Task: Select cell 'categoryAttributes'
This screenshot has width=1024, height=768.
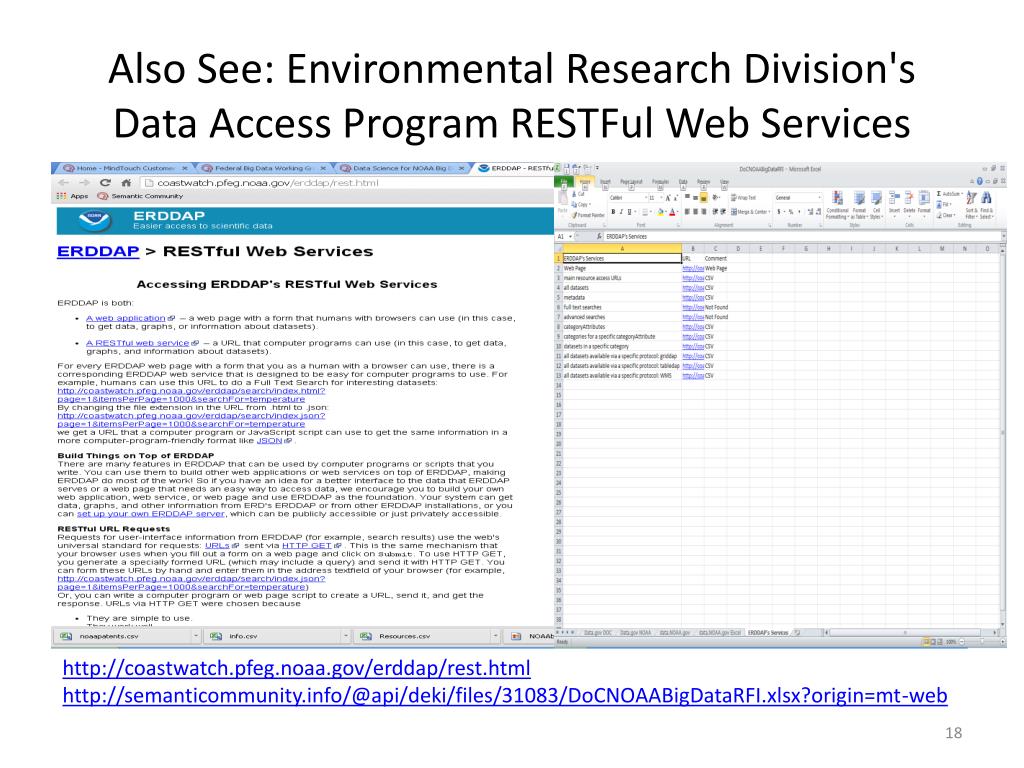Action: 622,327
